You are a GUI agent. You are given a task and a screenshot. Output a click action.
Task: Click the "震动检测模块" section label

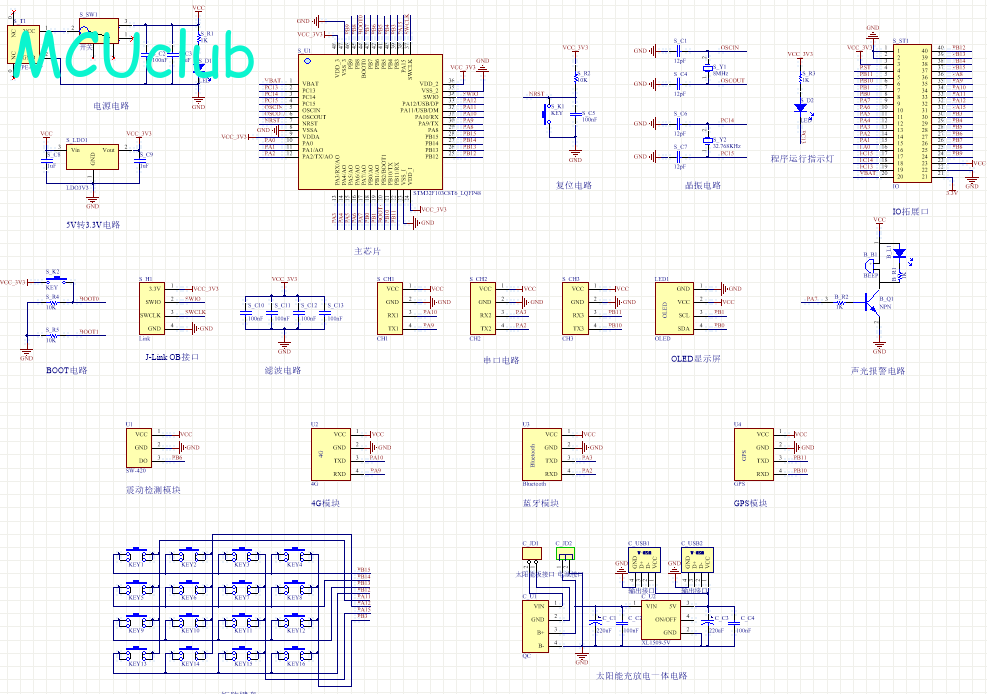click(153, 490)
